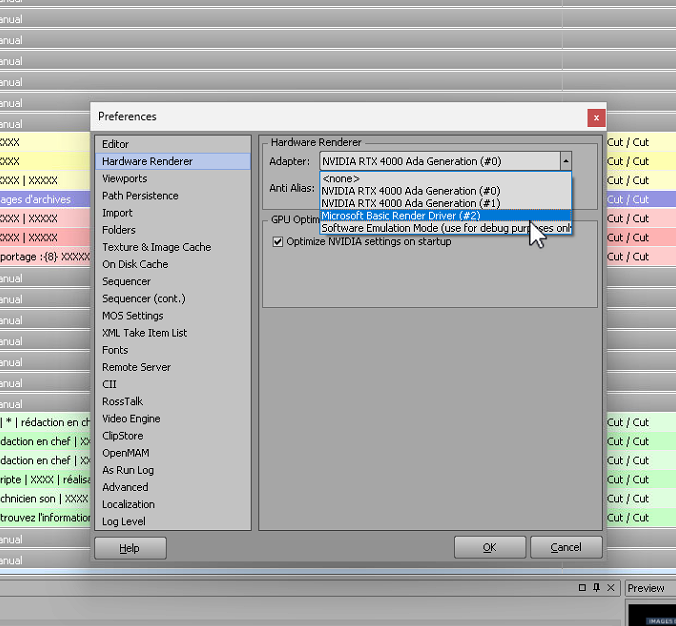Choose Software Emulation Mode option
The image size is (676, 626).
click(445, 228)
